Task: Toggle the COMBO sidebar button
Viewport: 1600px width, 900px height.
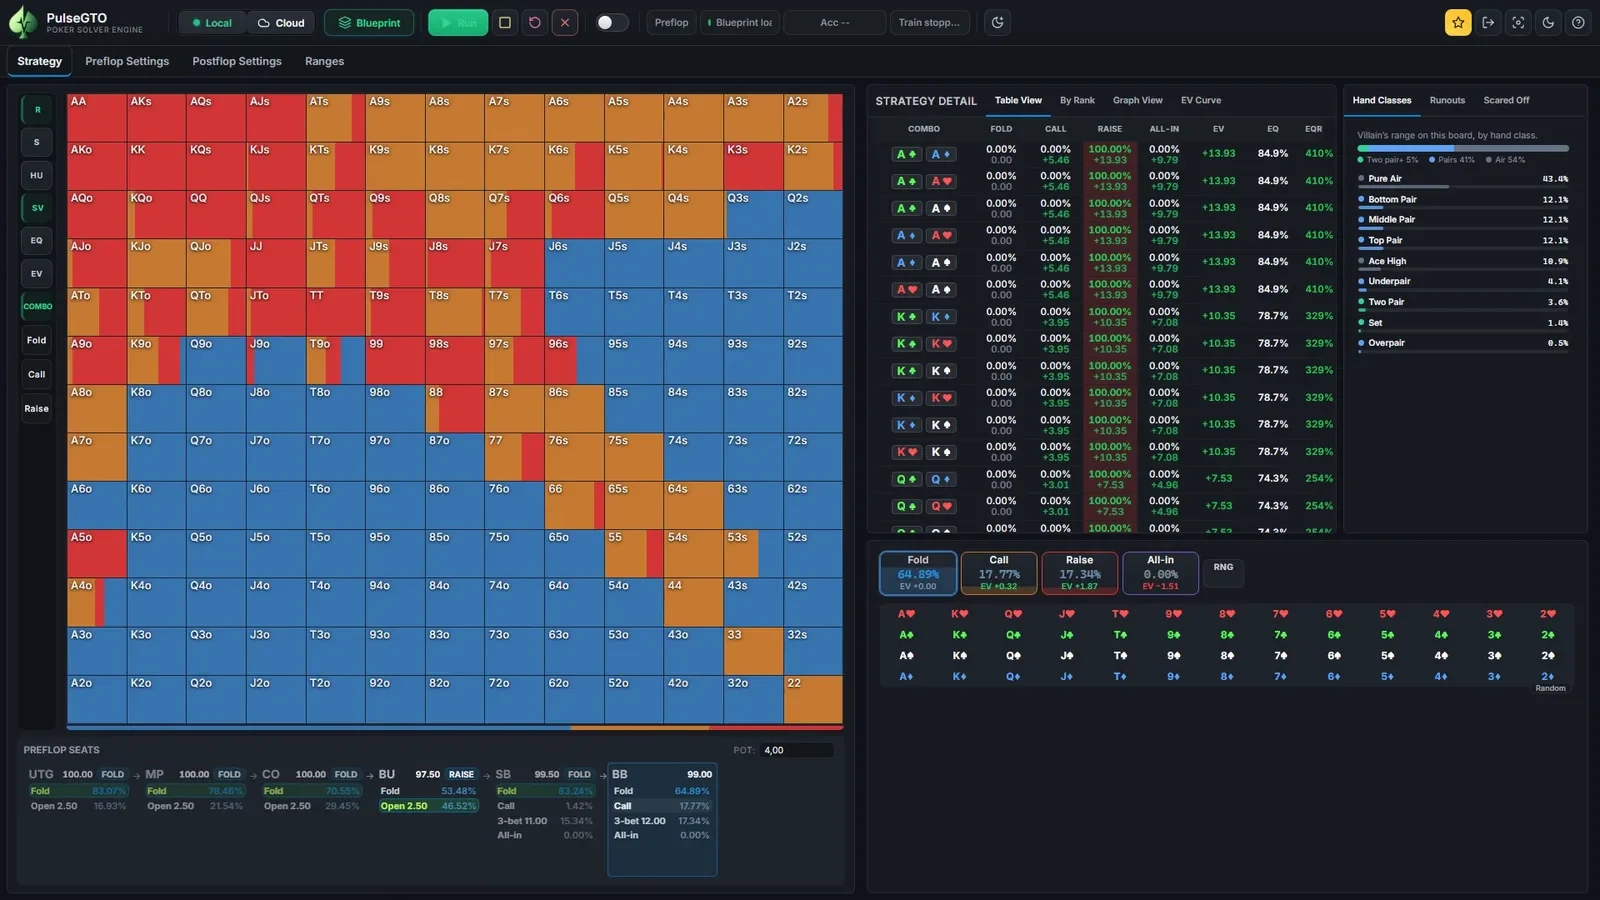Action: pyautogui.click(x=37, y=306)
